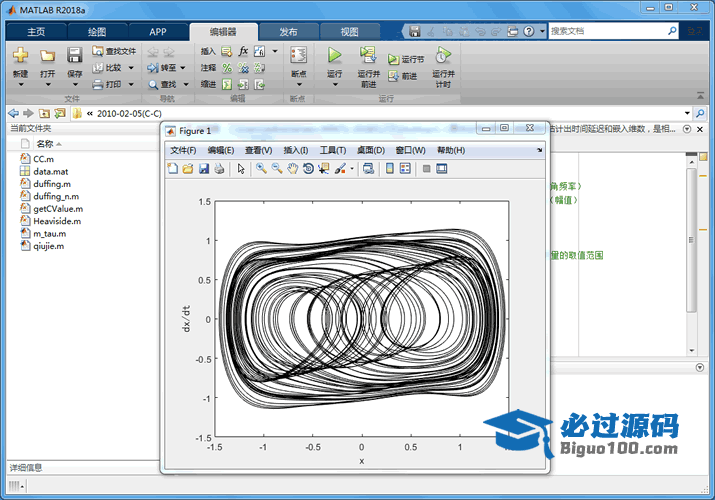Select qiujie.m in file list

click(48, 246)
